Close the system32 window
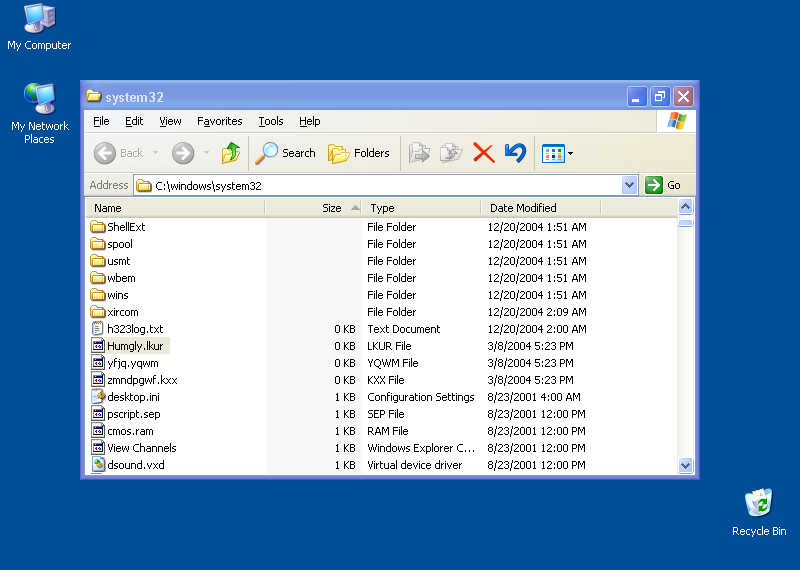 (x=683, y=96)
